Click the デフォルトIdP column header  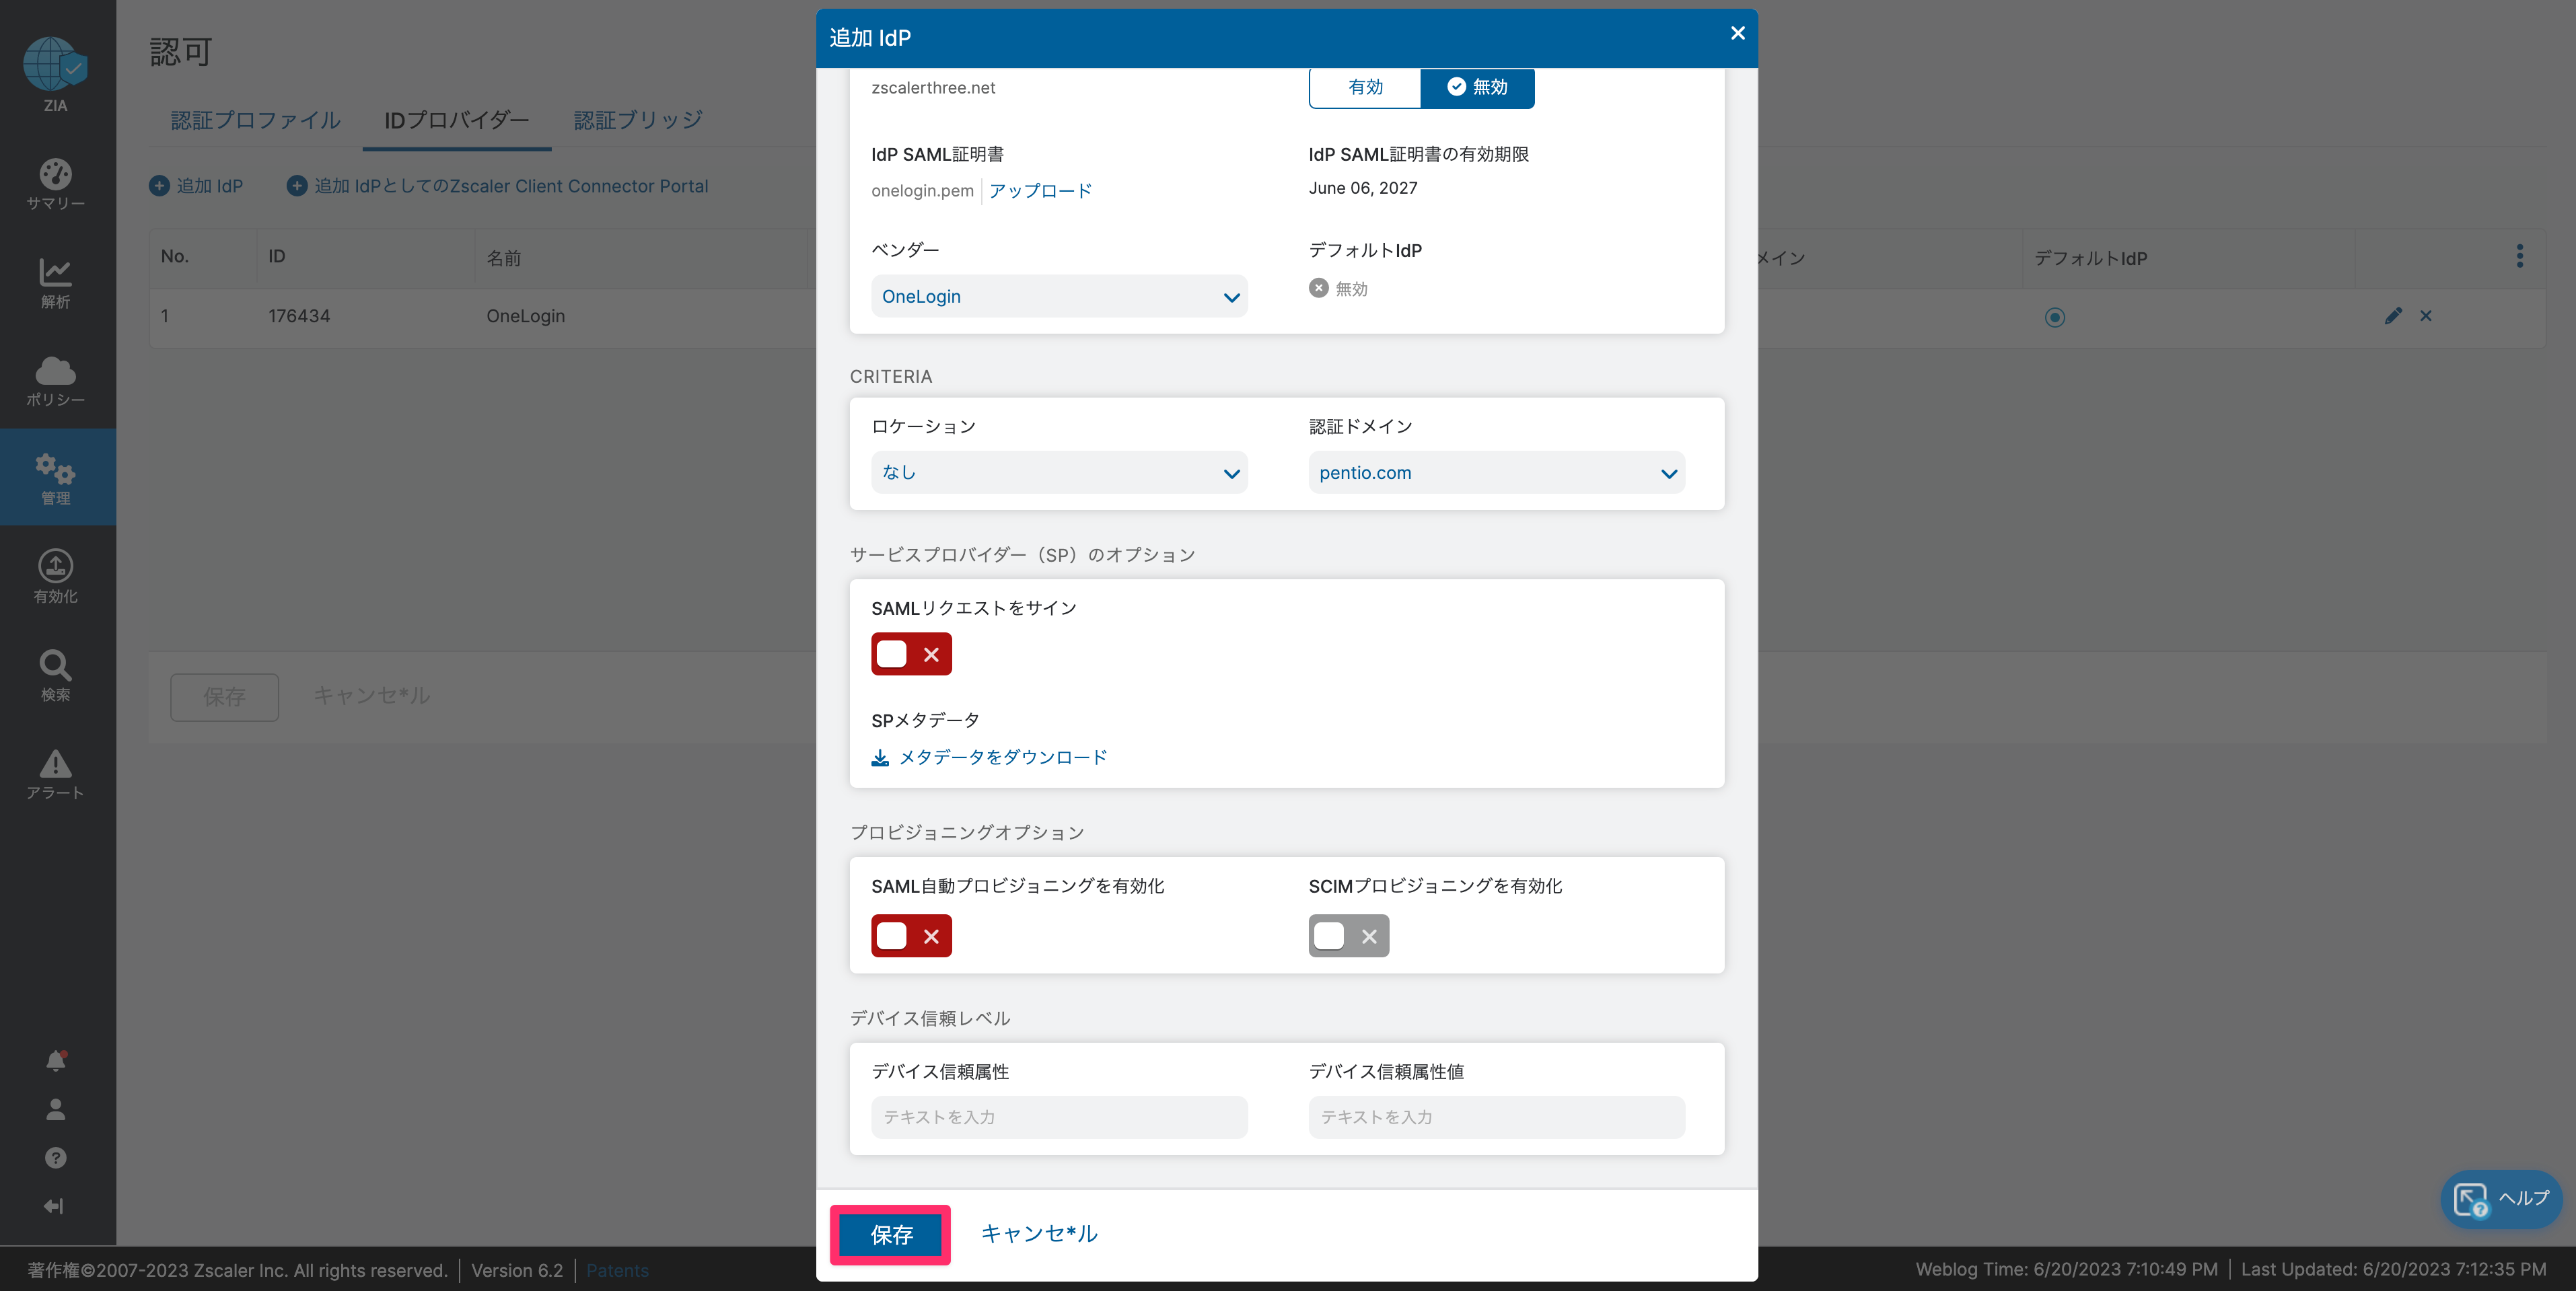2090,258
